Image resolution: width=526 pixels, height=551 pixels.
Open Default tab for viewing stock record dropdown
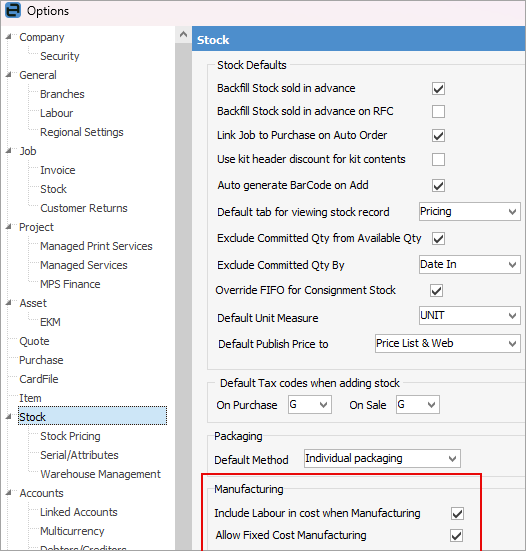coord(469,212)
